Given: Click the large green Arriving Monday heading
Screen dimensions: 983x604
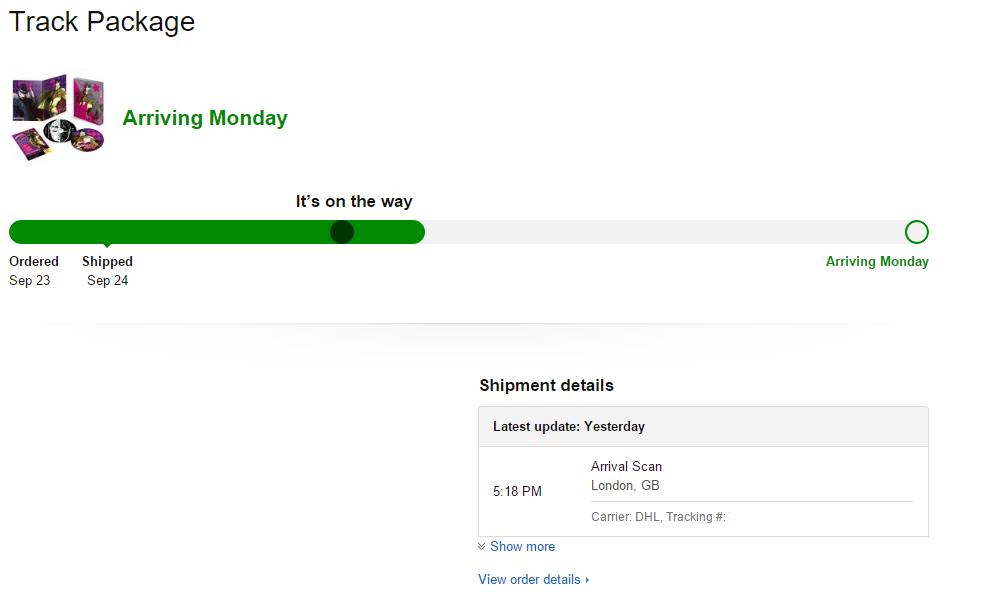Looking at the screenshot, I should pos(205,118).
